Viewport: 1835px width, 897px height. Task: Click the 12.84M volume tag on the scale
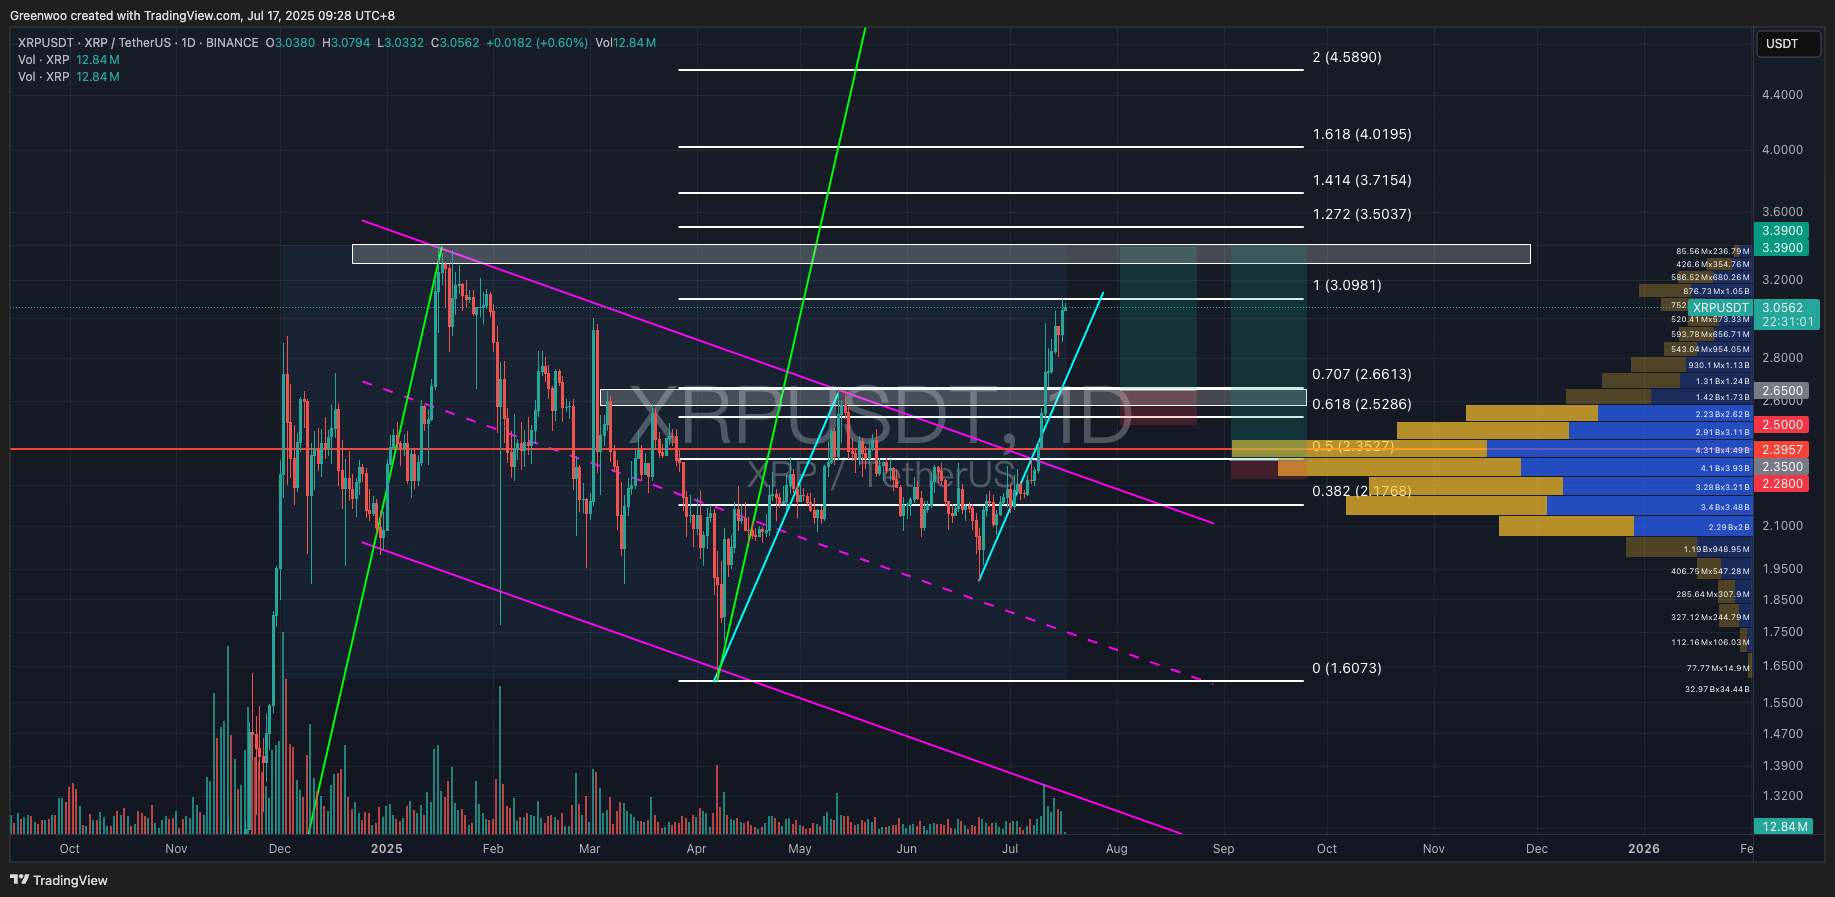1784,827
